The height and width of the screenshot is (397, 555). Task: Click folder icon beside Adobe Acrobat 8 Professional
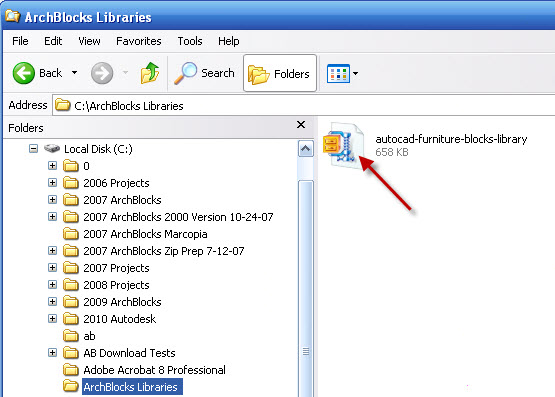(71, 369)
